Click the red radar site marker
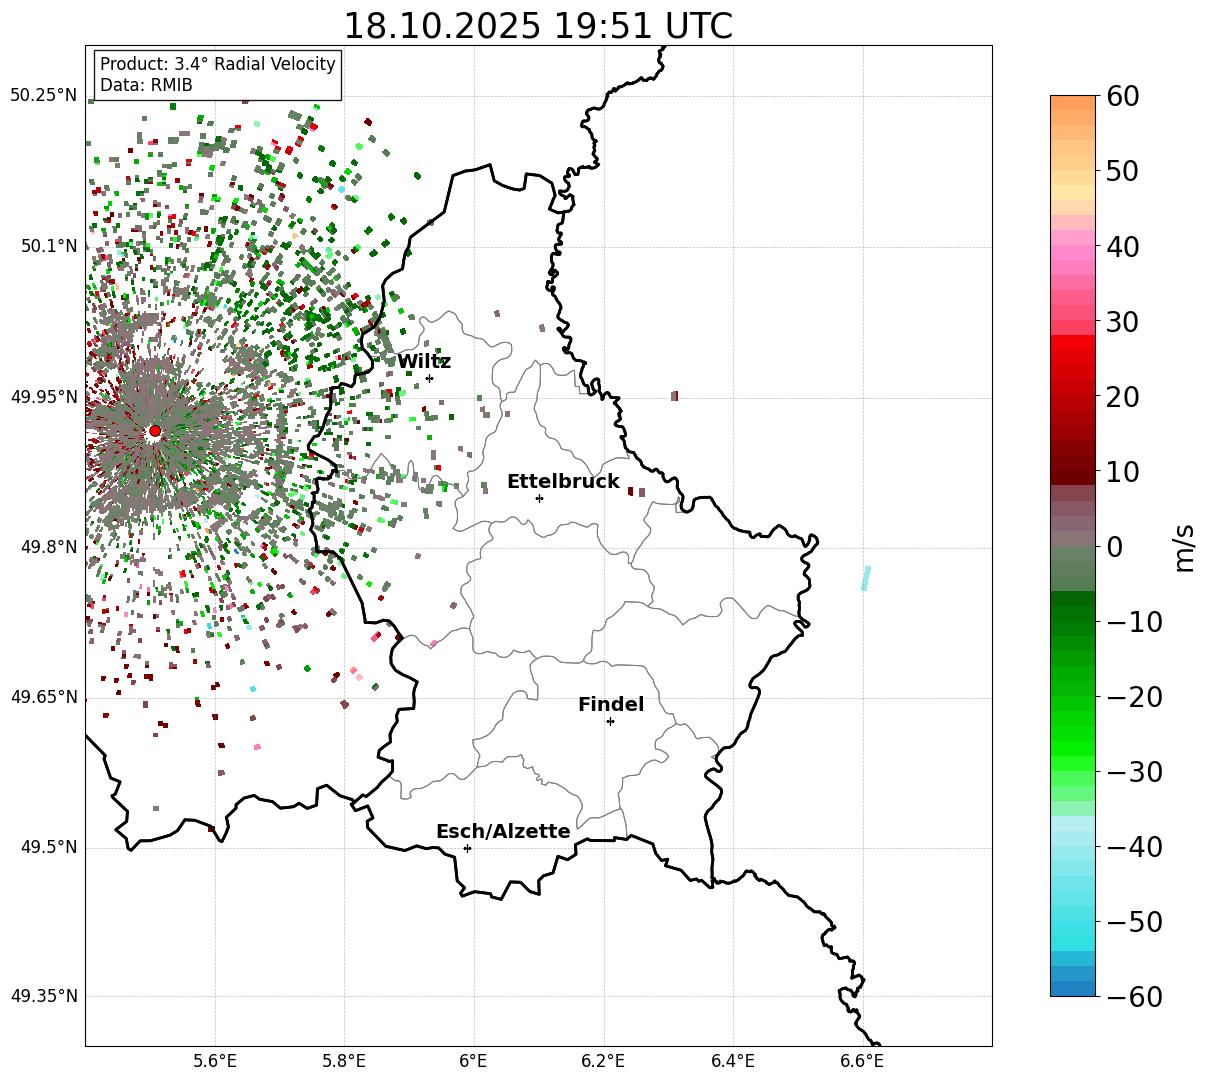This screenshot has width=1207, height=1081. pos(154,431)
